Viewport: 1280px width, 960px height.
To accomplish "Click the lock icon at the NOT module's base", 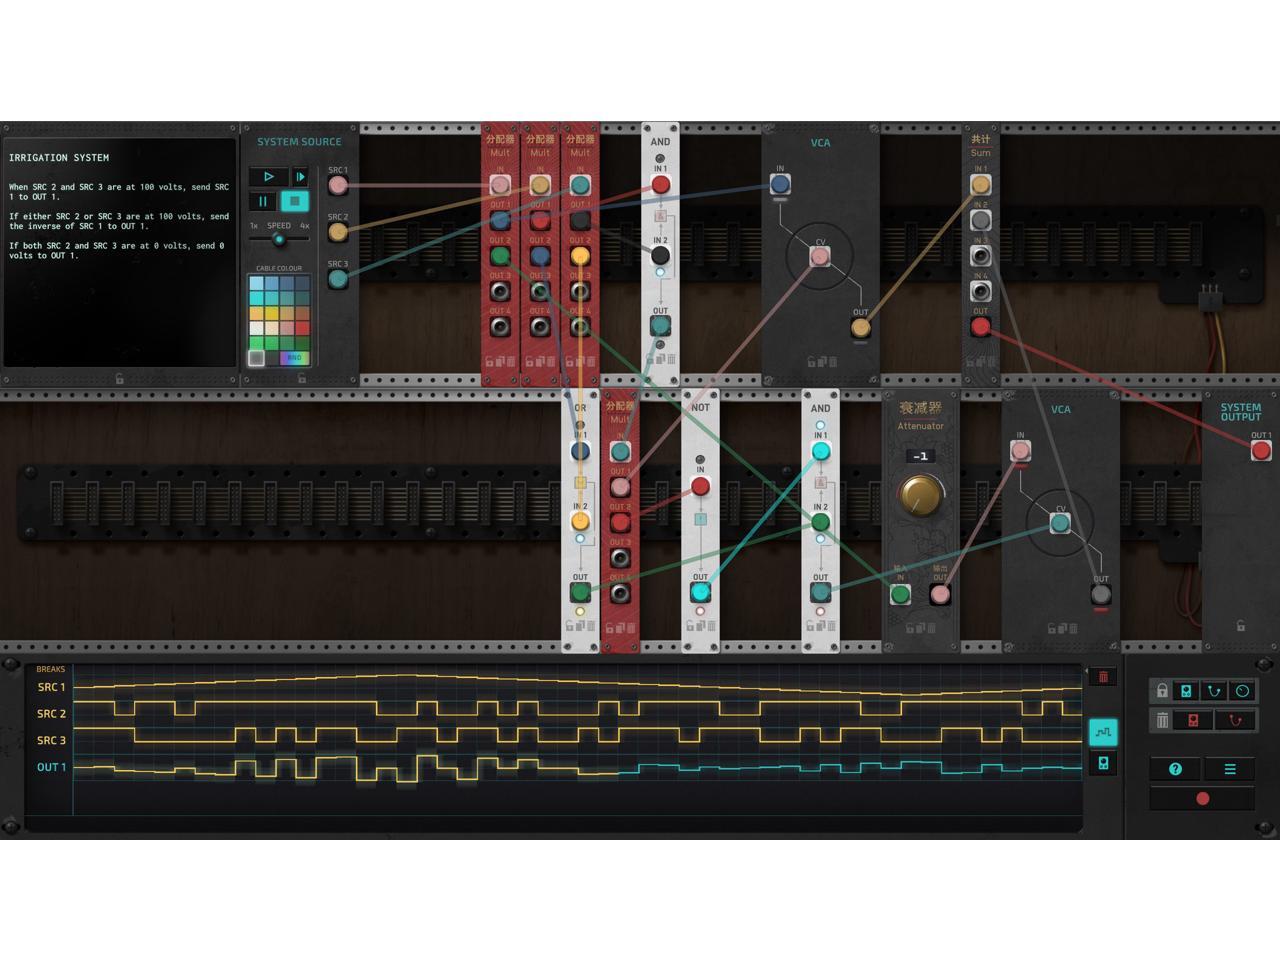I will [x=690, y=626].
